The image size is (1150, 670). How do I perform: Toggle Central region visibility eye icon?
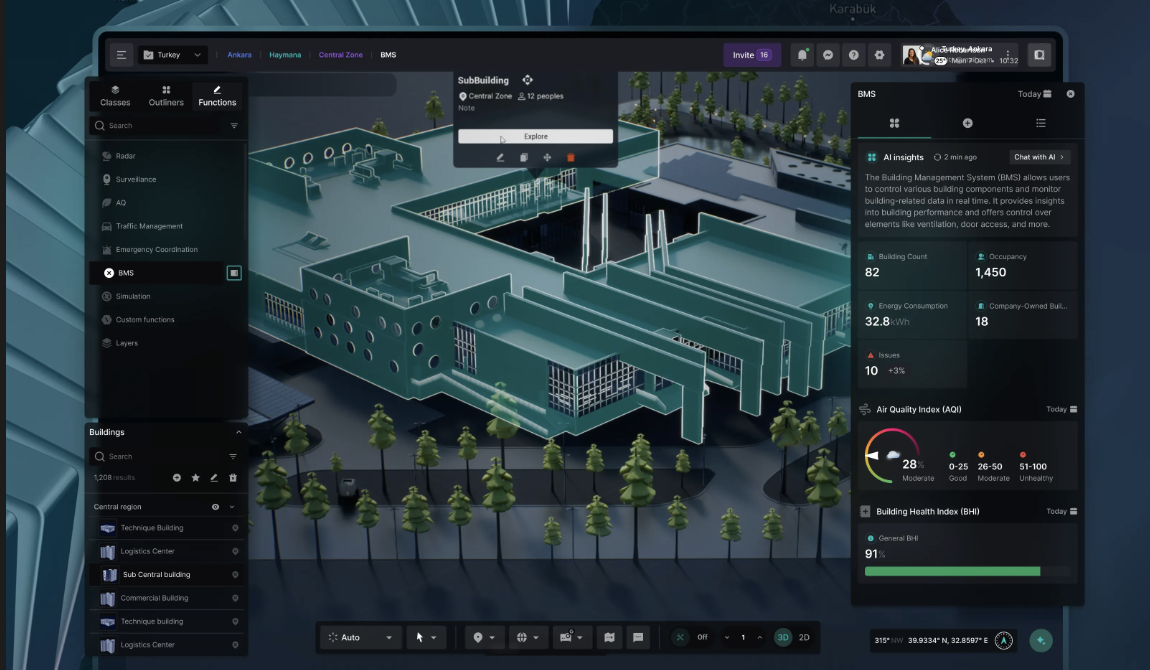[215, 507]
